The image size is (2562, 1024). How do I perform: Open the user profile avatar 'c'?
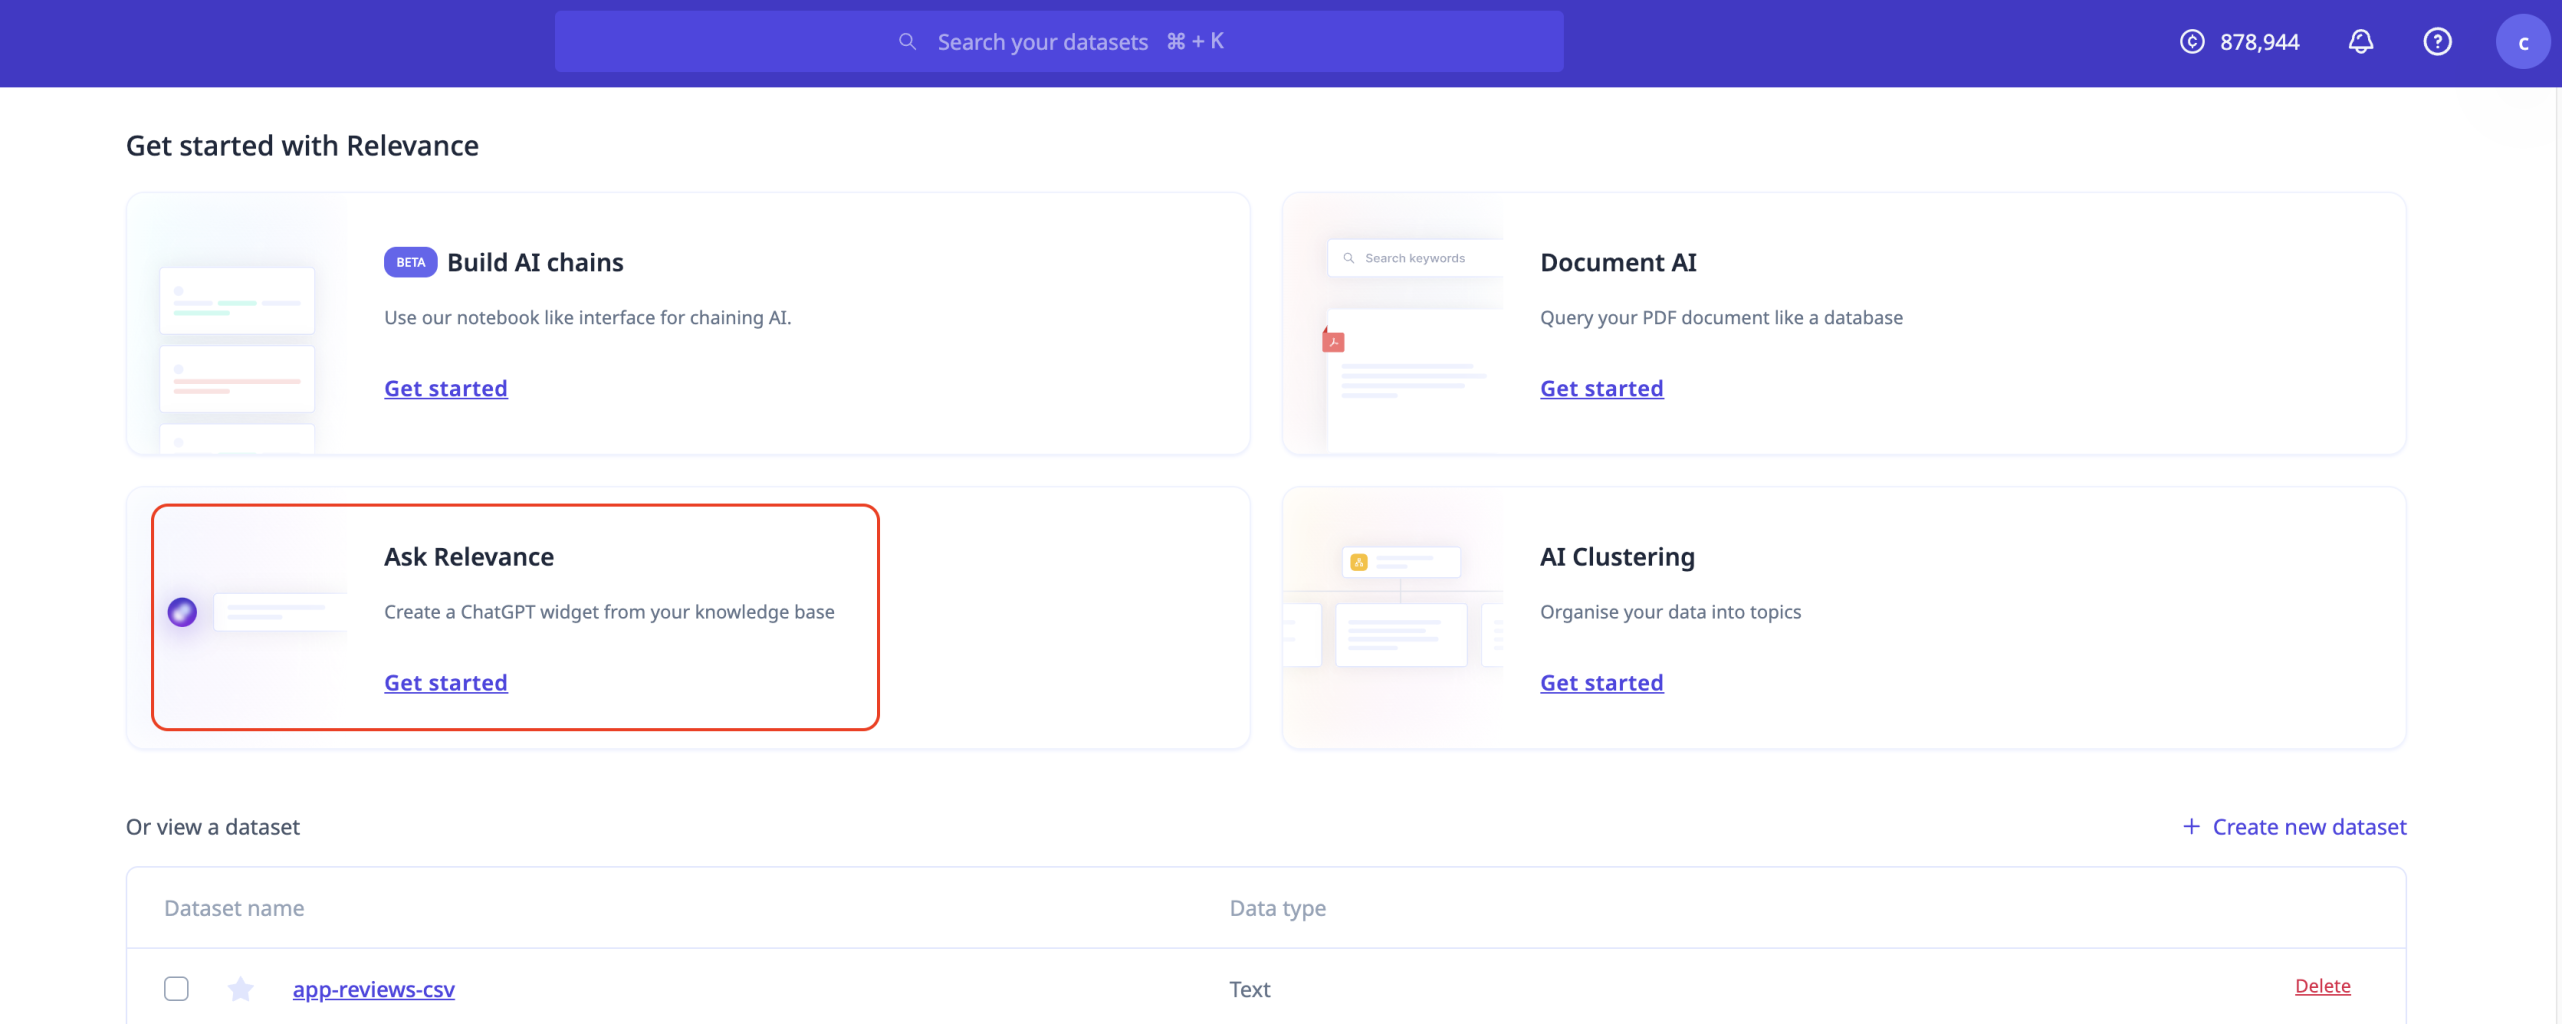click(x=2522, y=42)
